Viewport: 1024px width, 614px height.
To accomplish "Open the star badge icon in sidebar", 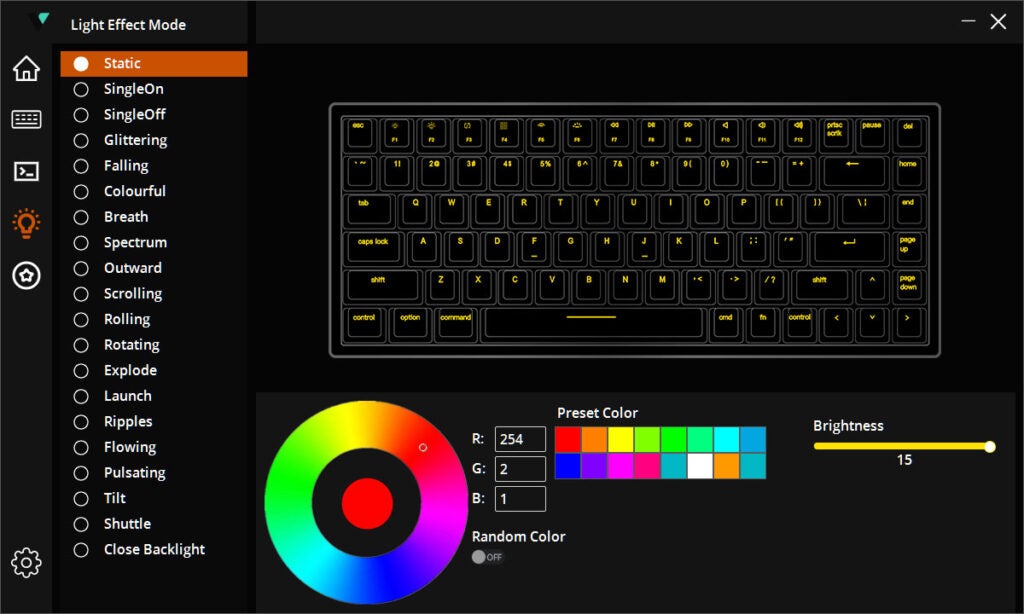I will pyautogui.click(x=26, y=276).
